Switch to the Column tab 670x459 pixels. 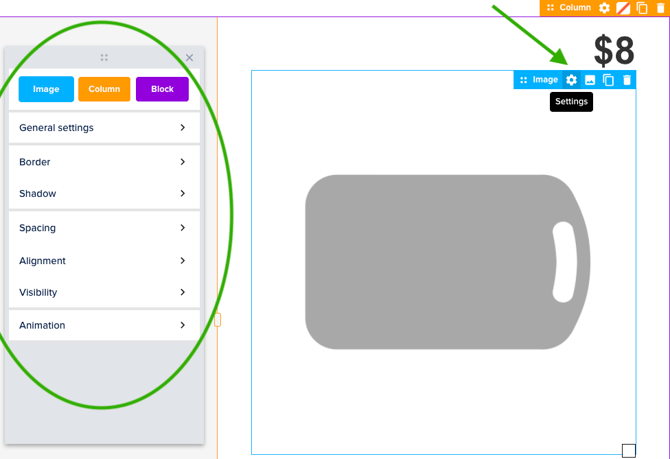pos(104,89)
